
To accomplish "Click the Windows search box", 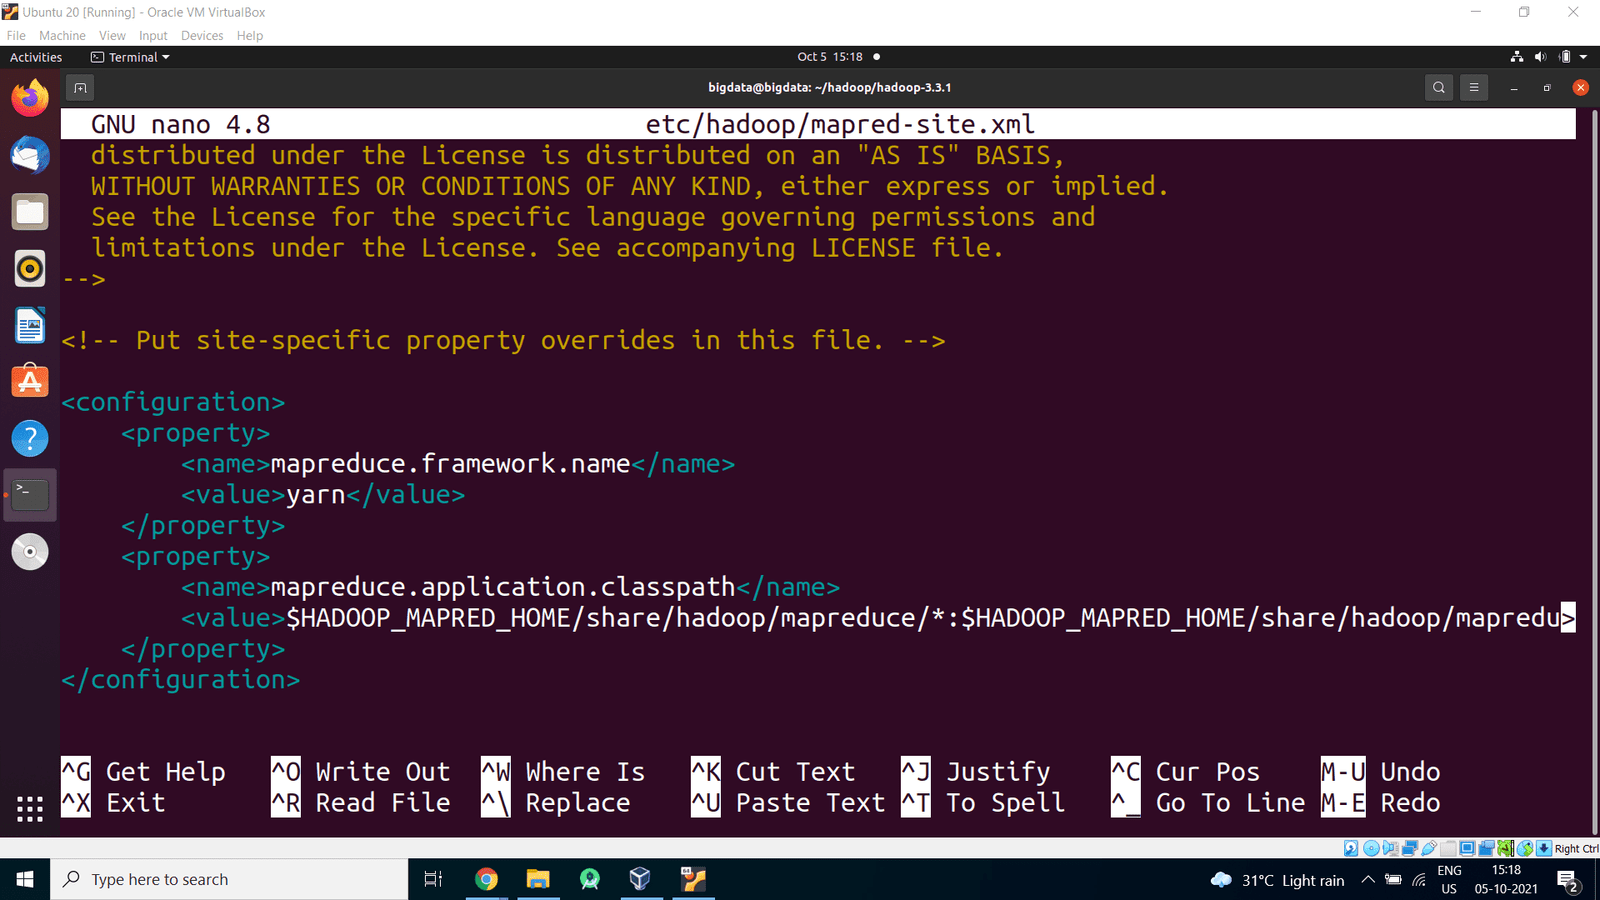I will pyautogui.click(x=230, y=879).
